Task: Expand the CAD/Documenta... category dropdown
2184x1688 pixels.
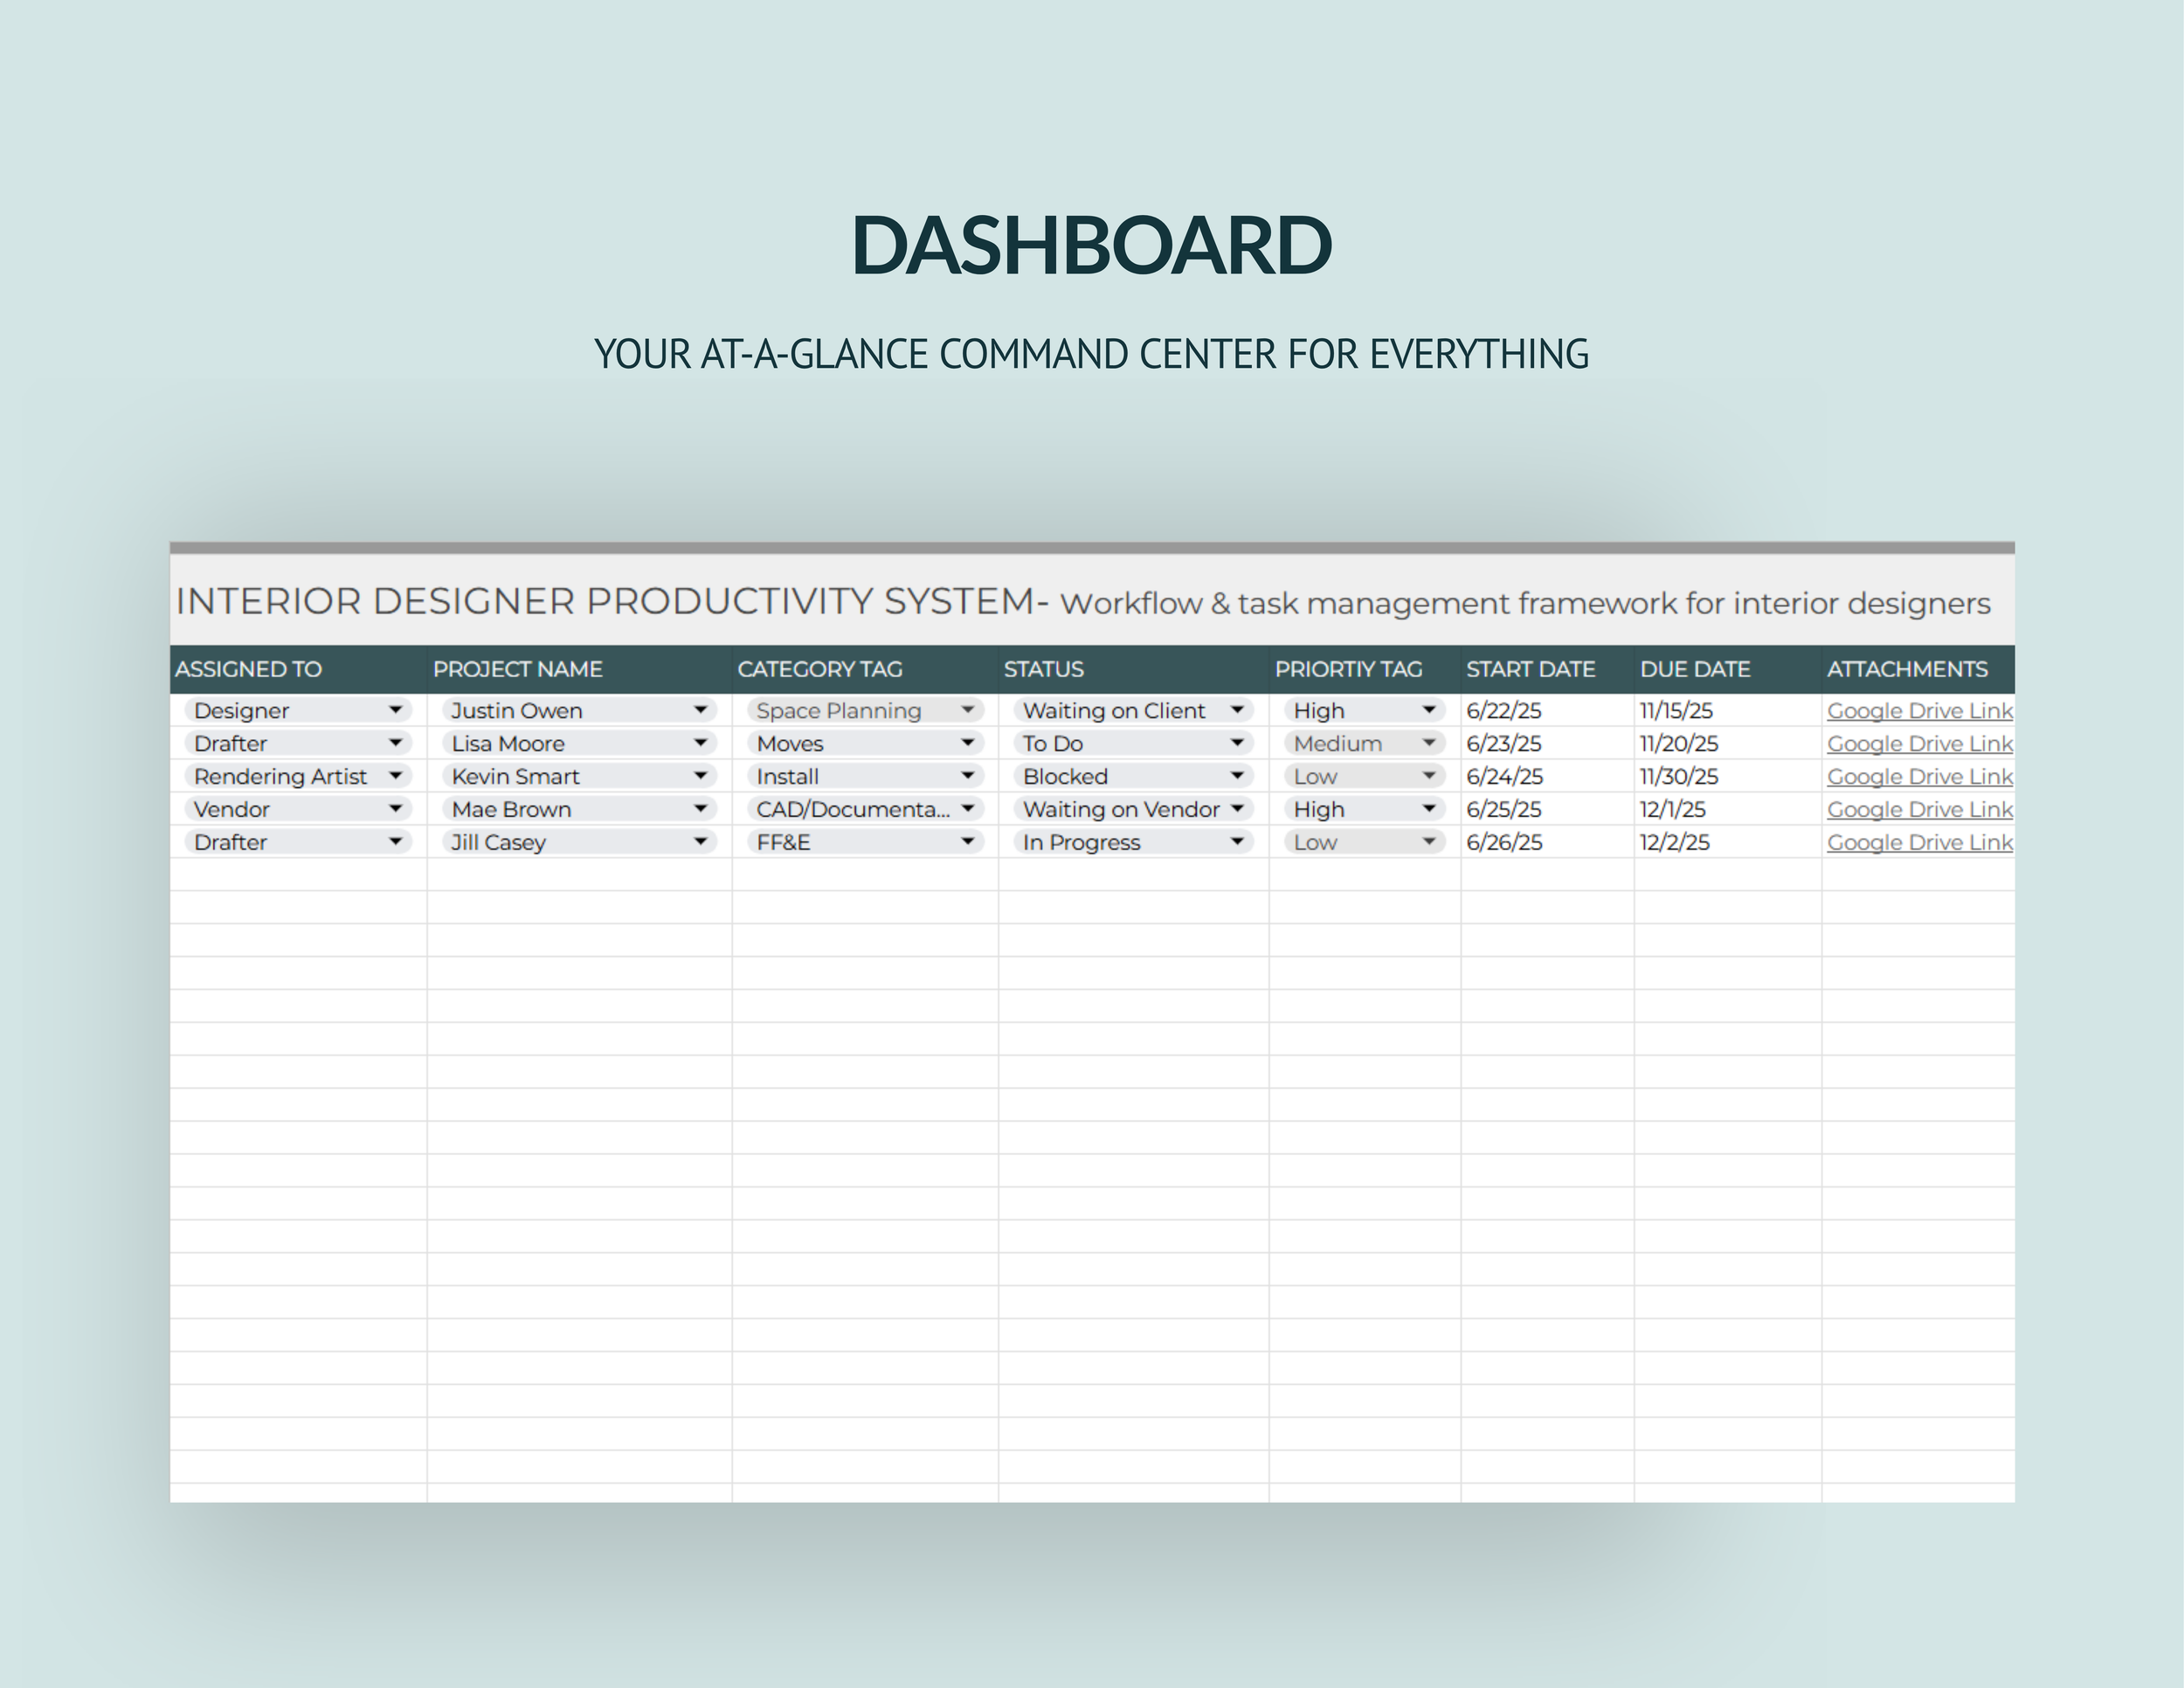Action: click(967, 809)
